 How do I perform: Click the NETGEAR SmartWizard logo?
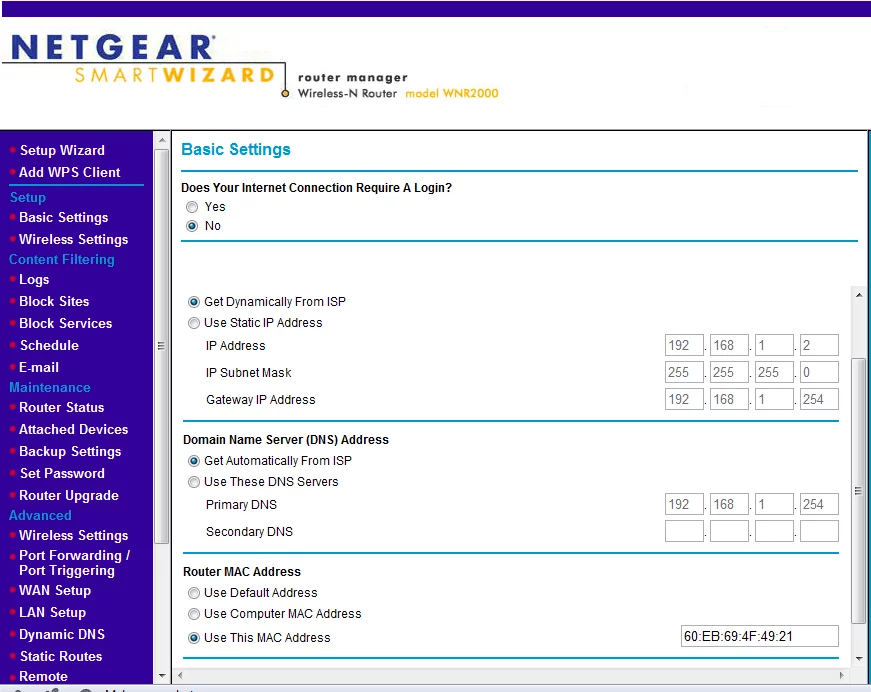coord(143,59)
